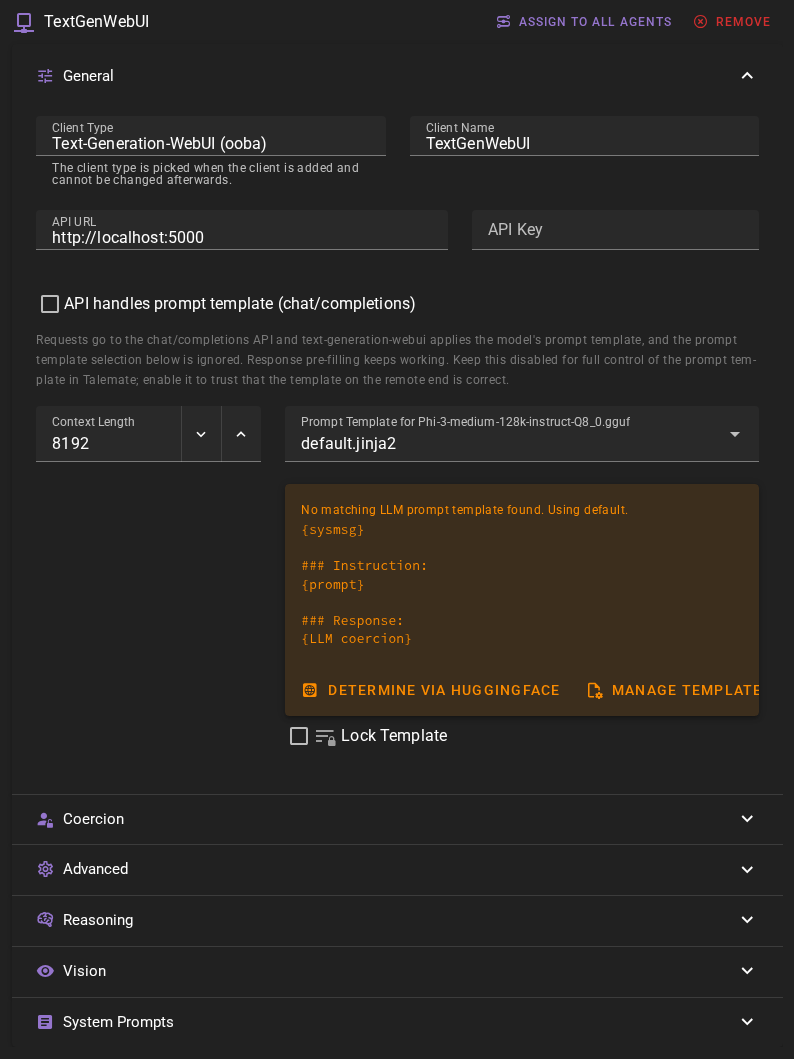The width and height of the screenshot is (794, 1059).
Task: Click the Lock Template lines-and-padlock icon
Action: tap(325, 737)
